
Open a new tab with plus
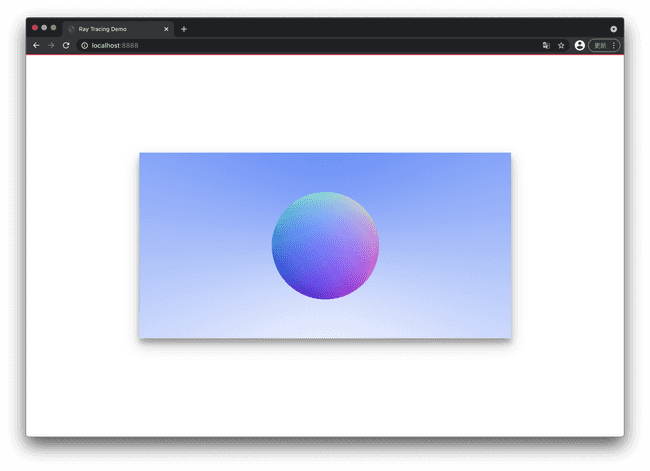(184, 29)
